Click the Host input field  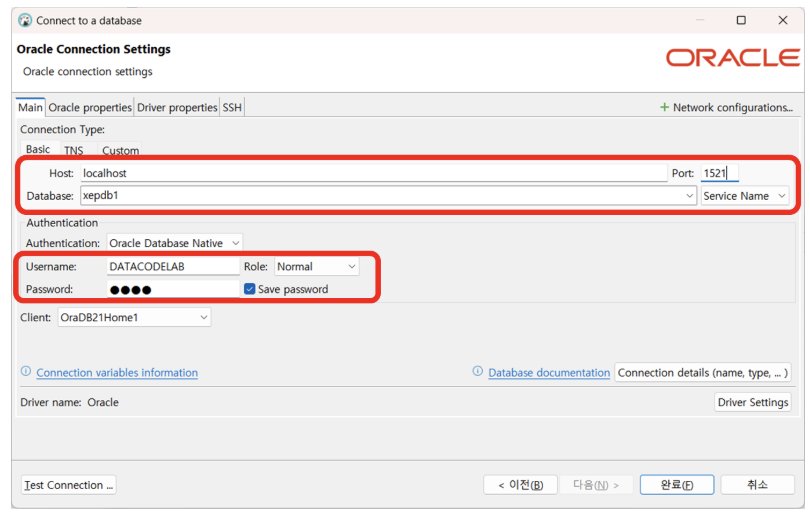372,173
